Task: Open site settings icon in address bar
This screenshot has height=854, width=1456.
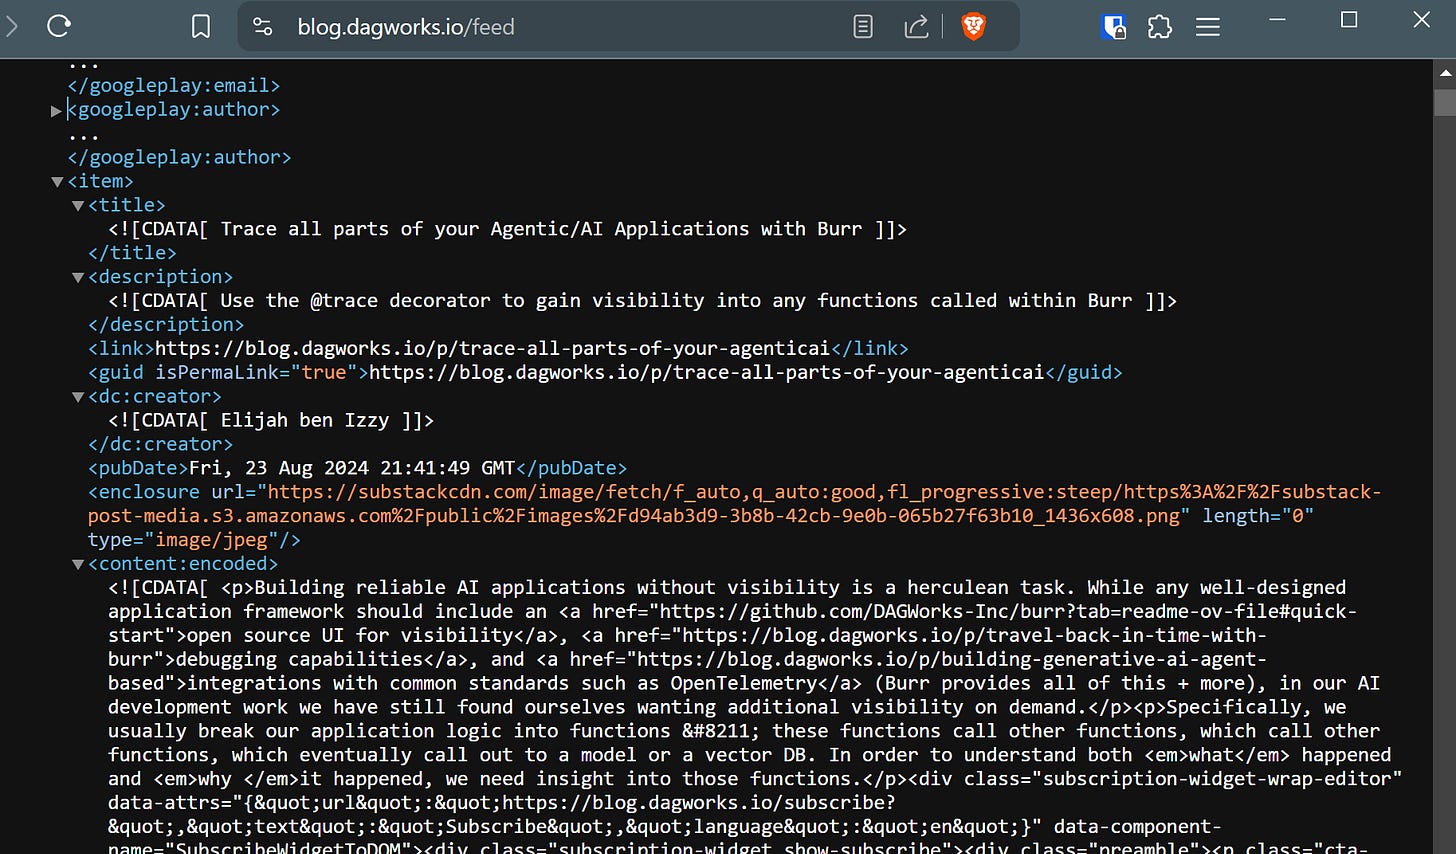Action: click(x=263, y=27)
